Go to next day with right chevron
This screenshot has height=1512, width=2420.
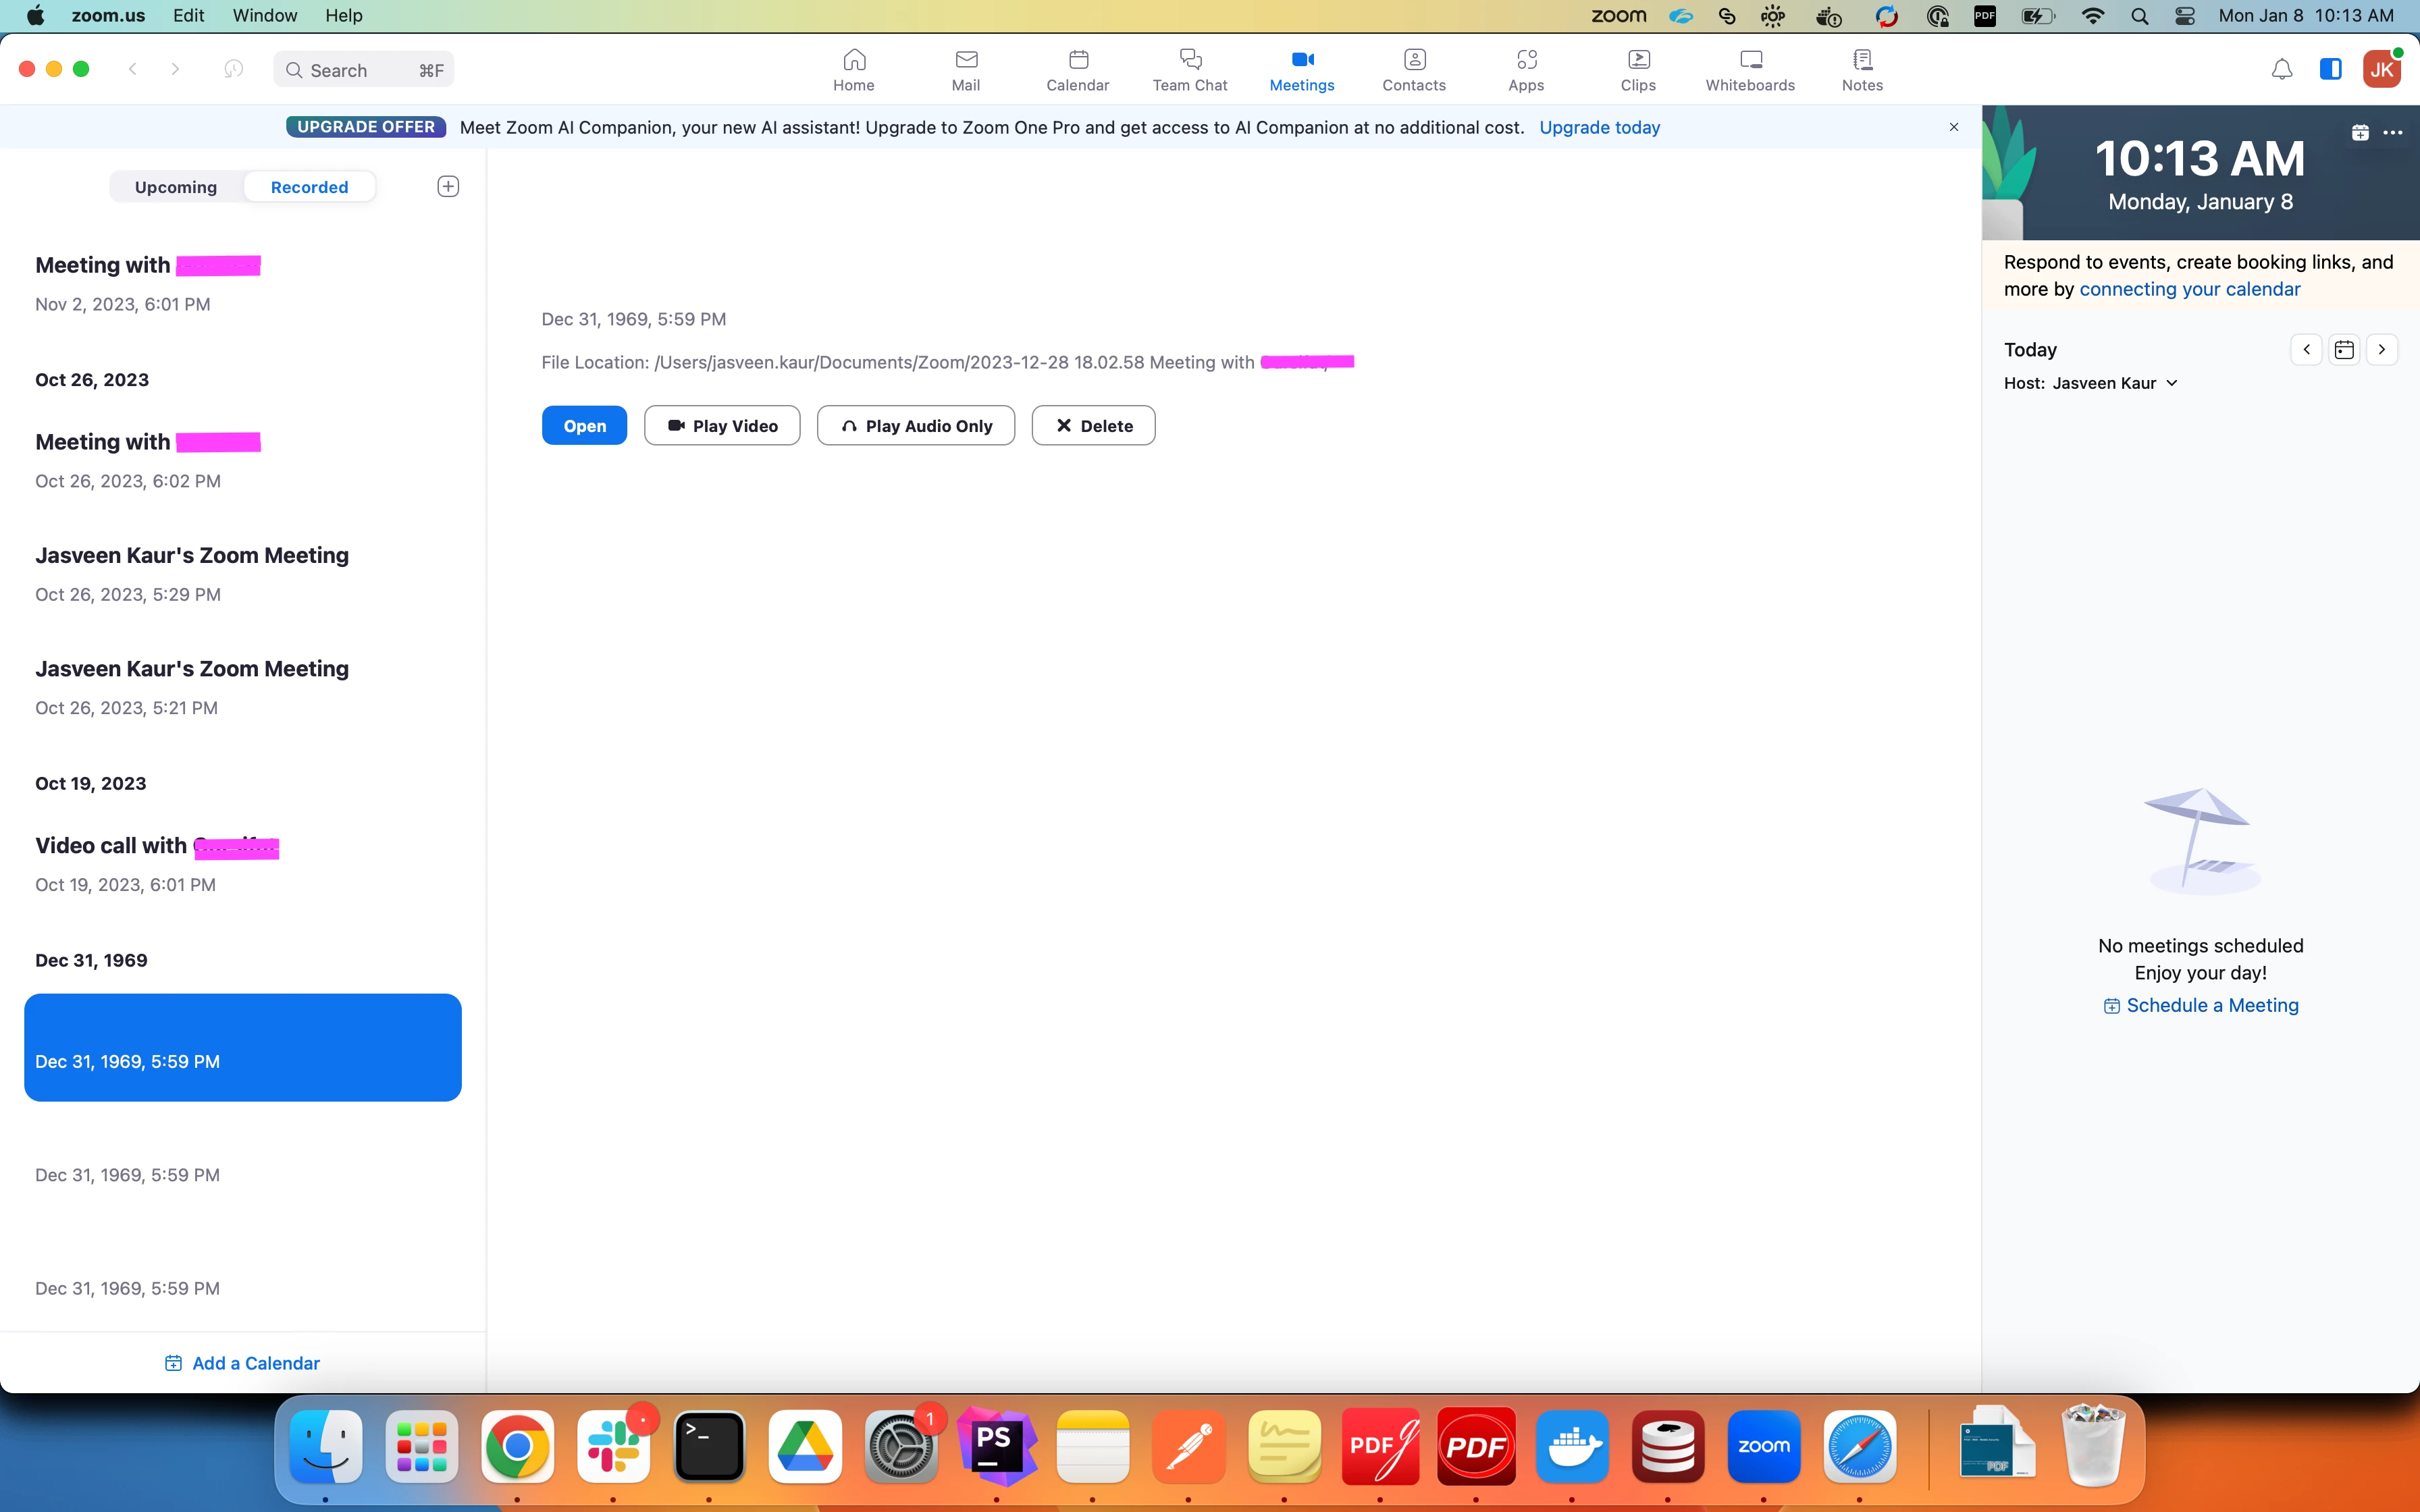(x=2382, y=350)
